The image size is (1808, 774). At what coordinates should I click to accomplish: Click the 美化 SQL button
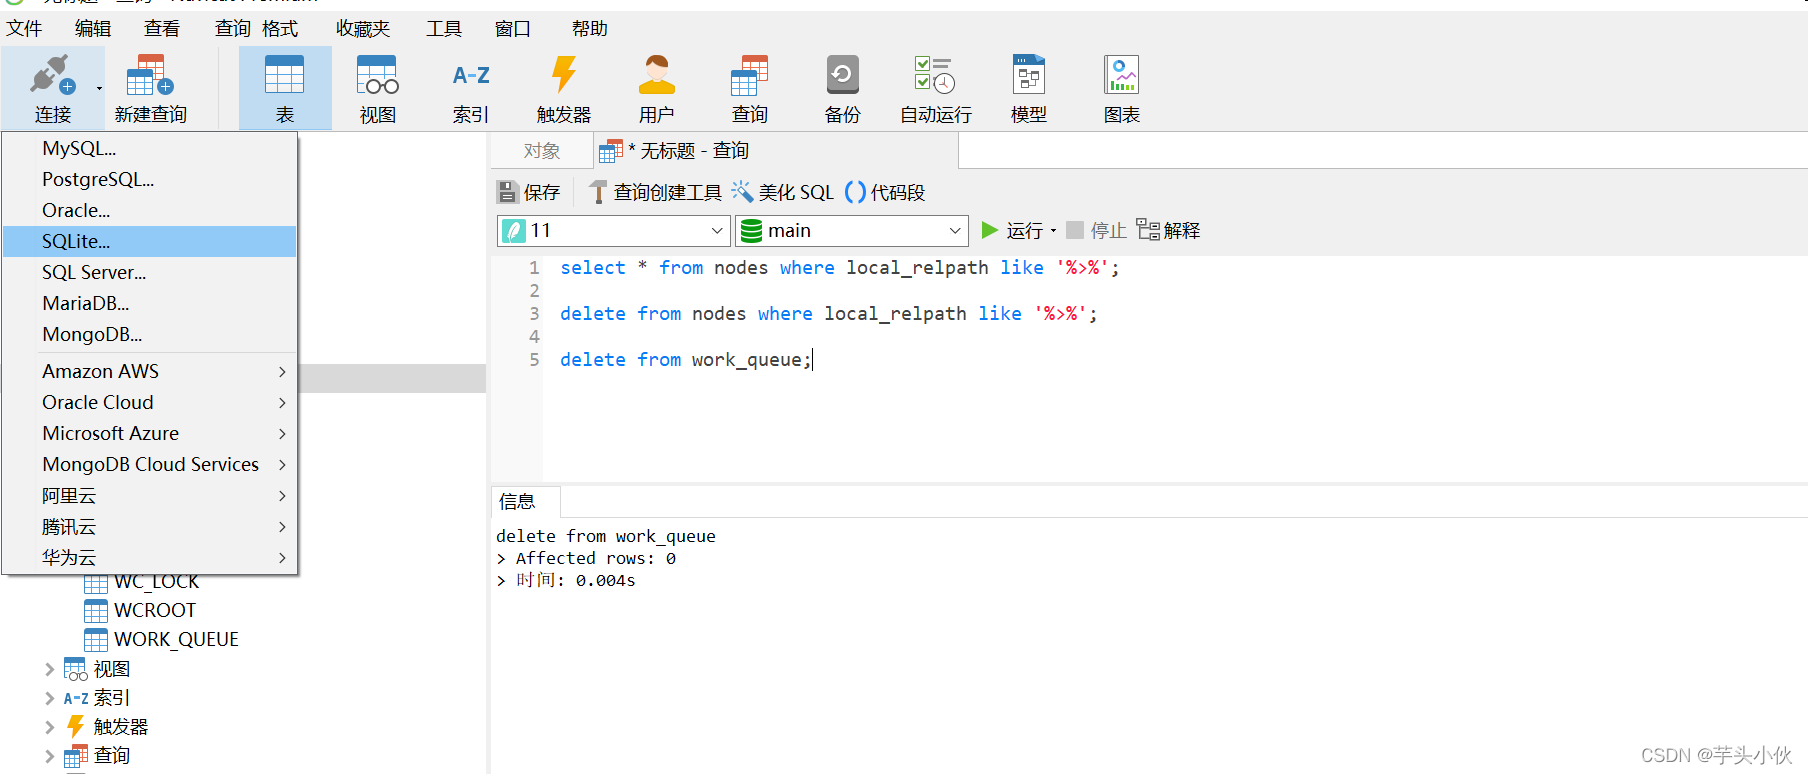click(x=783, y=192)
